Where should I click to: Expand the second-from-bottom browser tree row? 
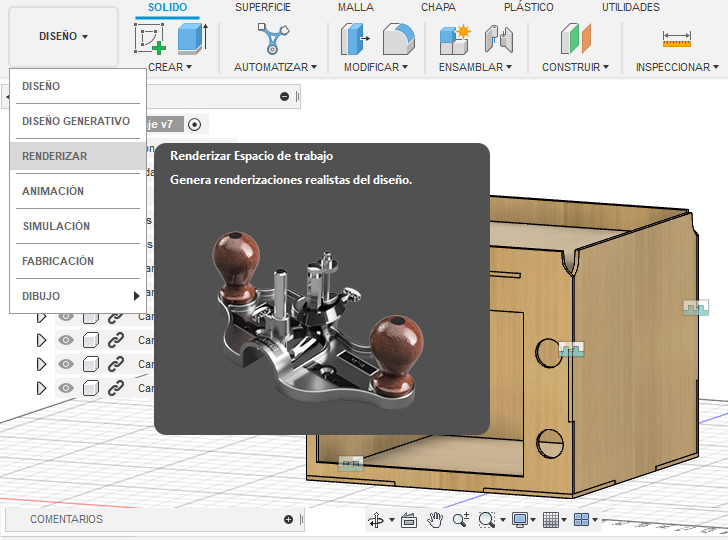(x=41, y=364)
